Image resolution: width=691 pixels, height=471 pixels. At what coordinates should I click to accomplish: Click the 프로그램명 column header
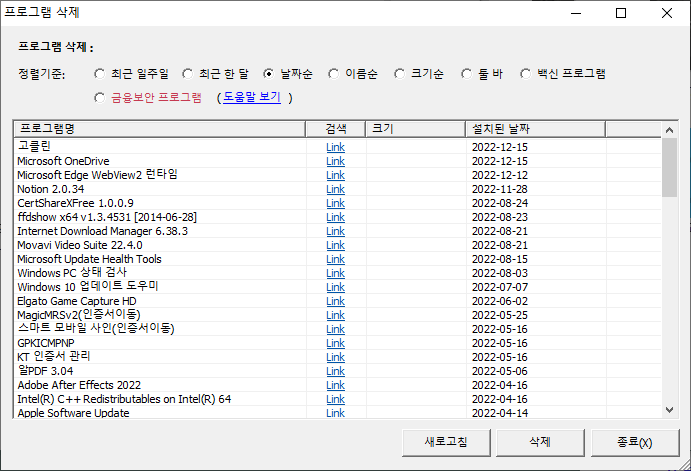click(x=160, y=129)
